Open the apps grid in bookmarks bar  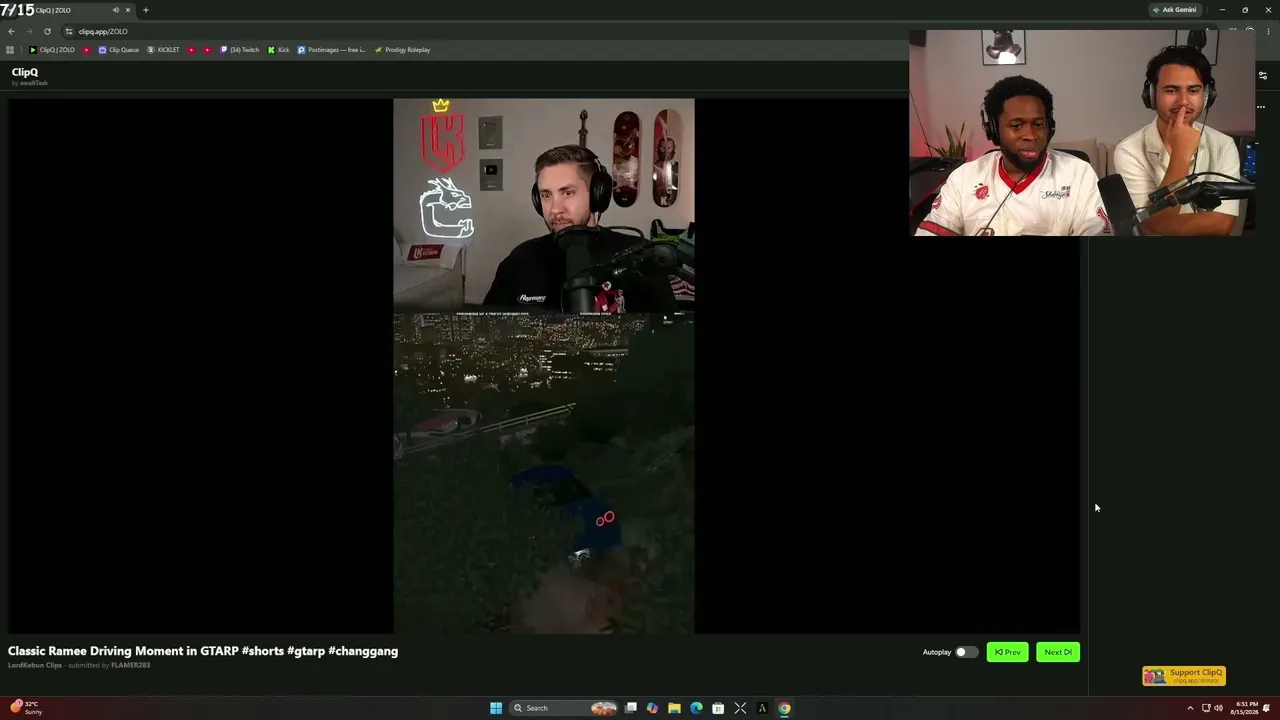pos(10,50)
